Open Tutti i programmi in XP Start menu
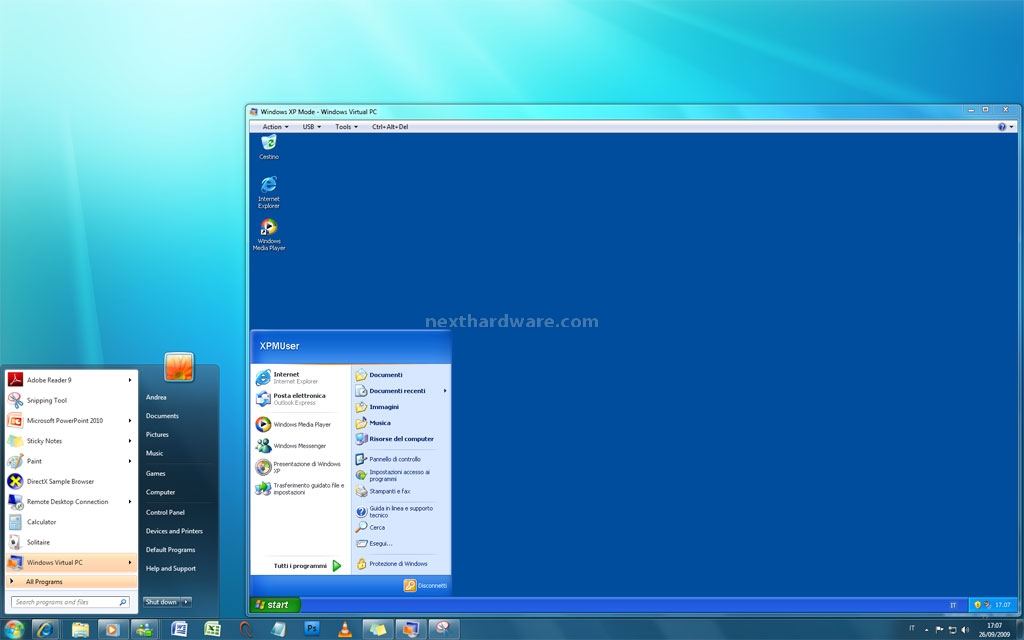This screenshot has width=1024, height=640. click(307, 566)
